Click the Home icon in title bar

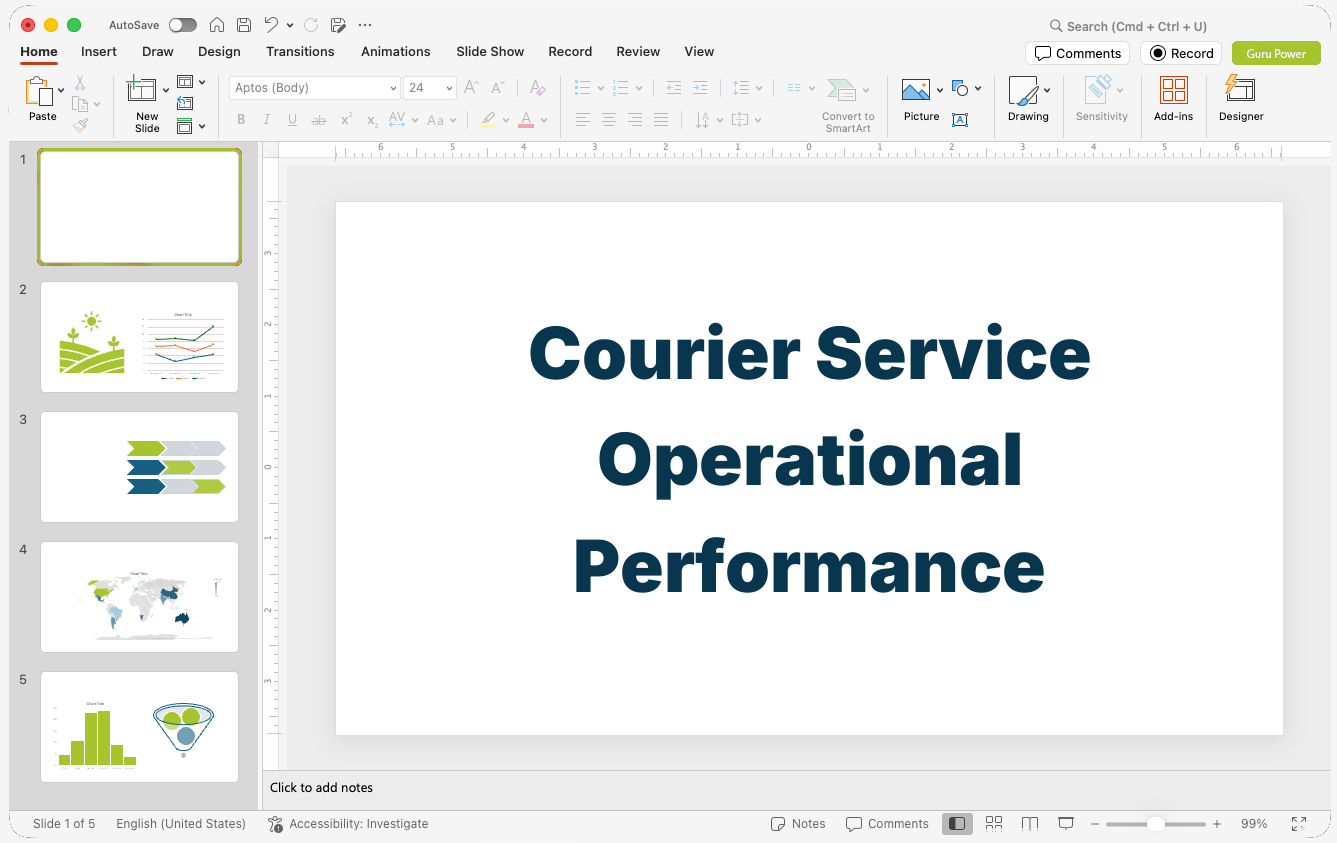(x=217, y=25)
